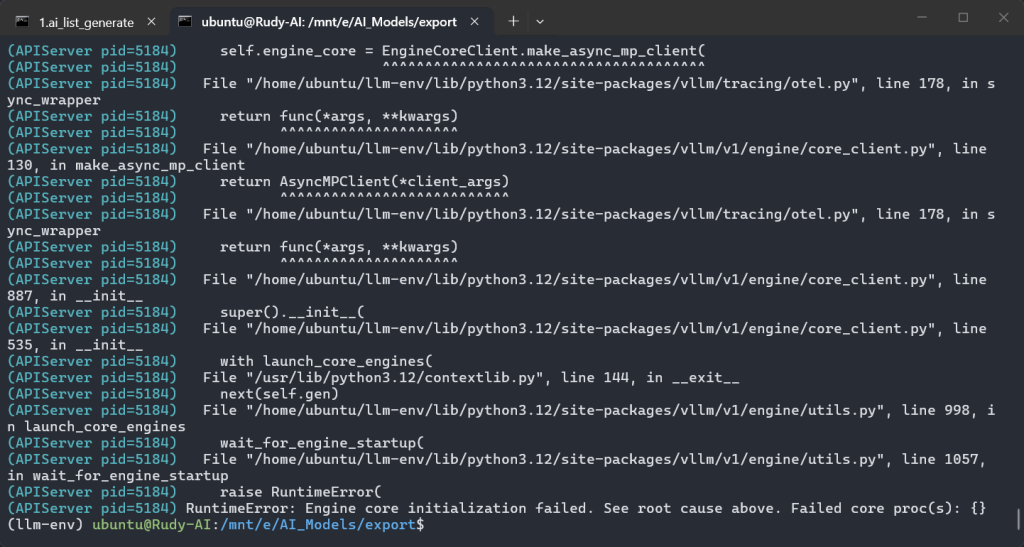Open a new tab with plus button
Image resolution: width=1024 pixels, height=547 pixels.
[513, 20]
